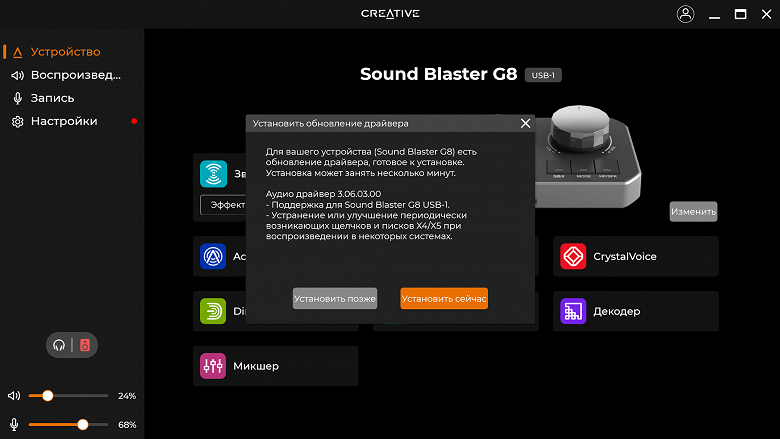This screenshot has width=780, height=439.
Task: Open the blue Acoustic Engine icon
Action: click(x=213, y=256)
